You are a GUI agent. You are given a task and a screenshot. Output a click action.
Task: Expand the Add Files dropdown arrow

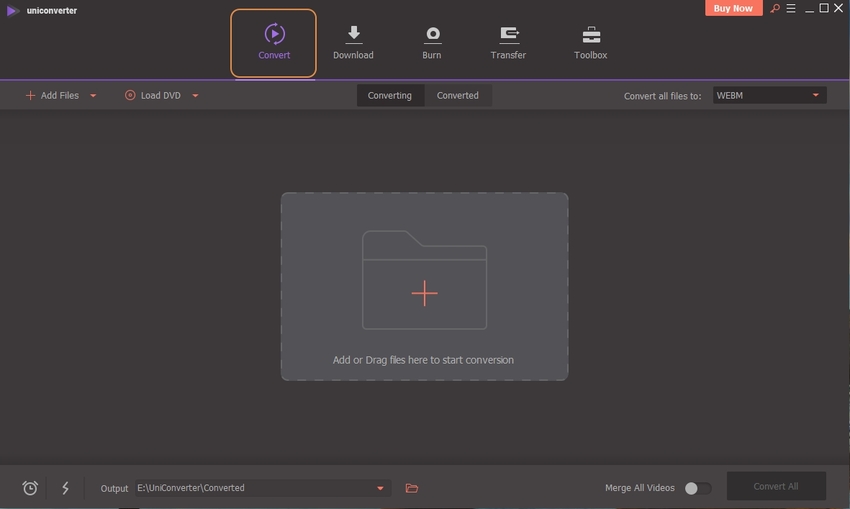[93, 96]
